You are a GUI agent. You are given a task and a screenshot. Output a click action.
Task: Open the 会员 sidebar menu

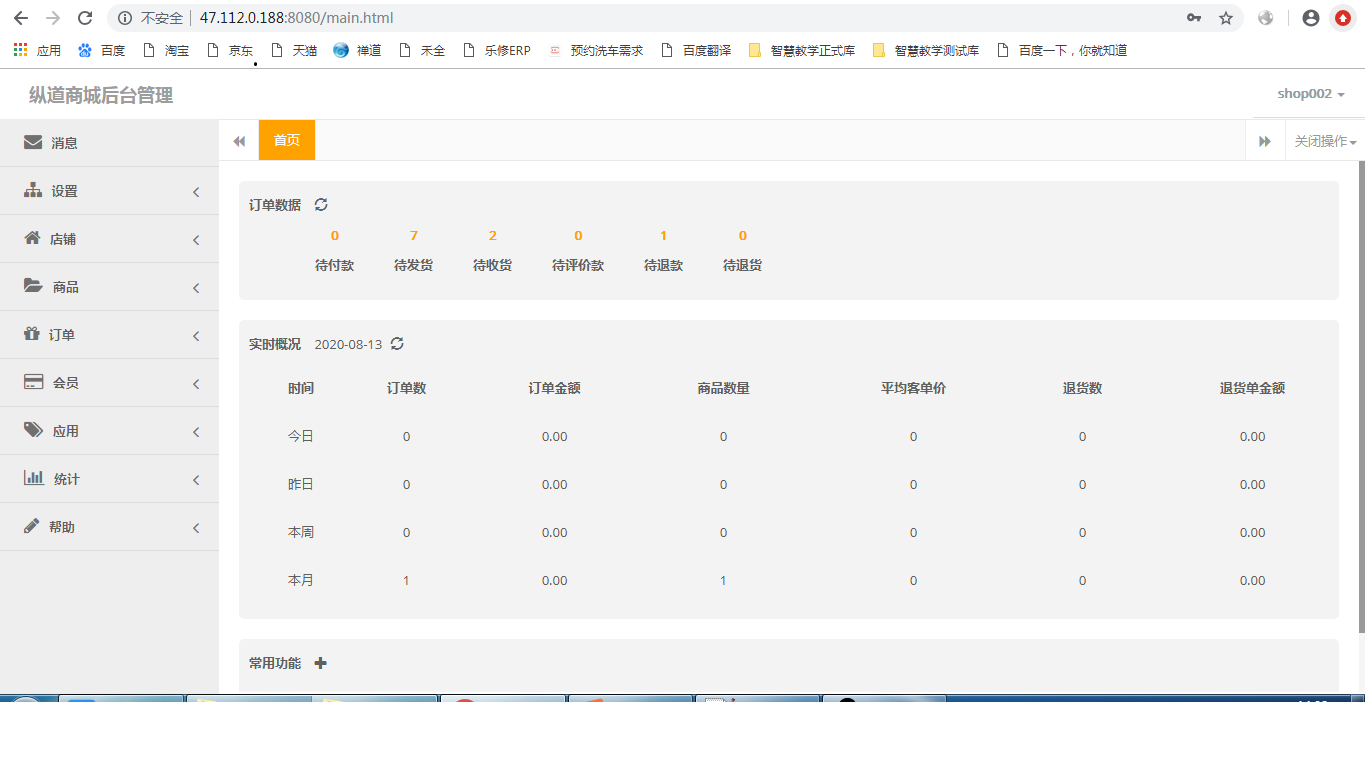coord(109,383)
